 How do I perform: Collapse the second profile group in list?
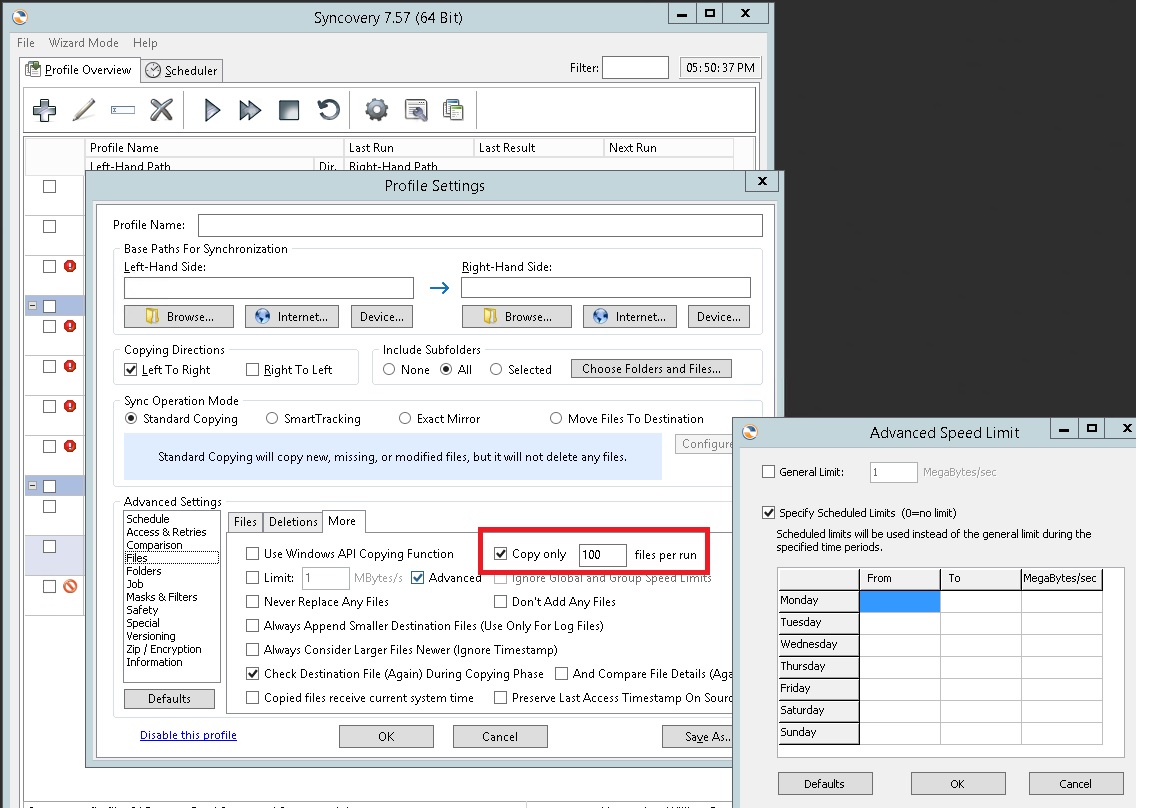tap(33, 485)
